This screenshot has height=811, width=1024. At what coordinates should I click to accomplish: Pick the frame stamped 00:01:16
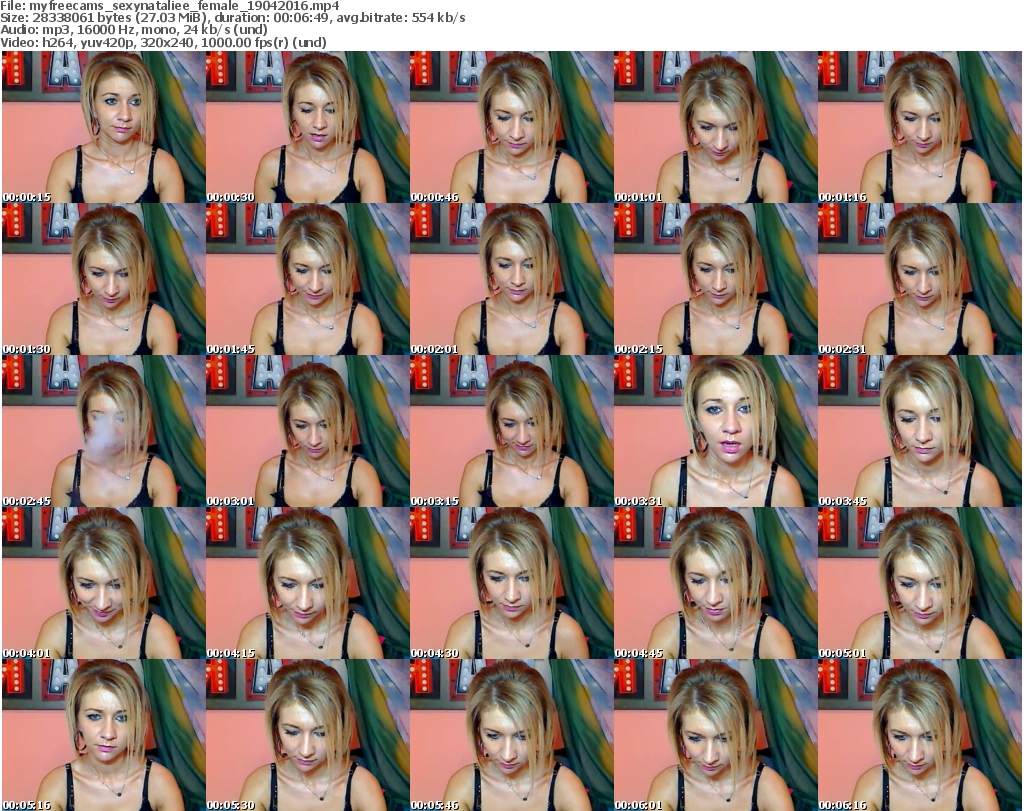(919, 128)
